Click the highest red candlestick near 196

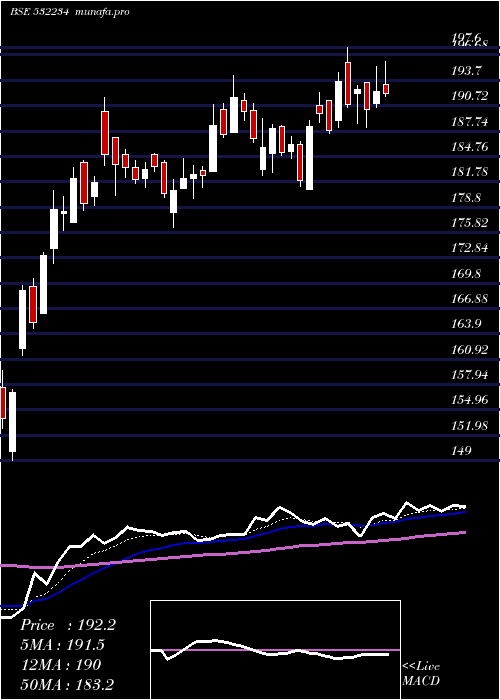348,83
